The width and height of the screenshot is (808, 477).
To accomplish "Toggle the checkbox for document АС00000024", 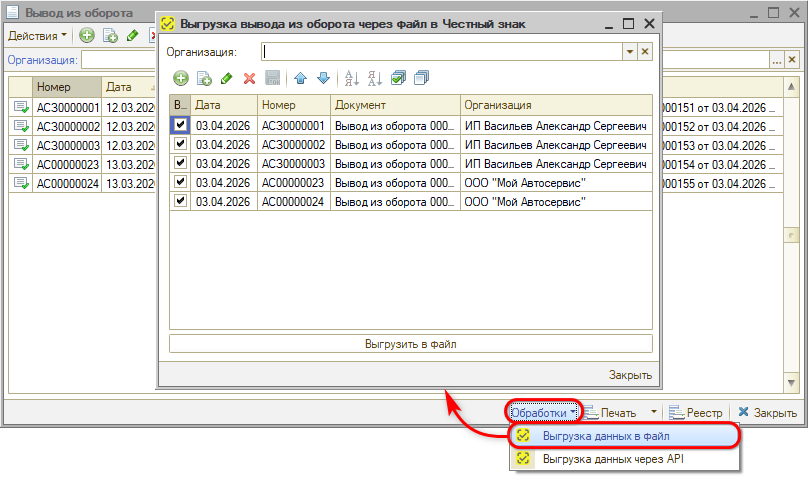I will [180, 201].
